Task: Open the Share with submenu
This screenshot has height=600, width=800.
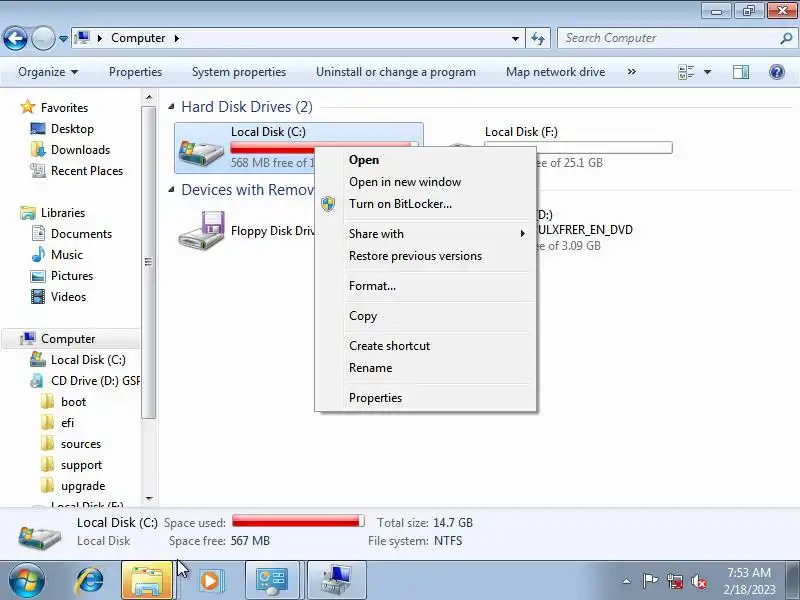Action: click(x=426, y=234)
